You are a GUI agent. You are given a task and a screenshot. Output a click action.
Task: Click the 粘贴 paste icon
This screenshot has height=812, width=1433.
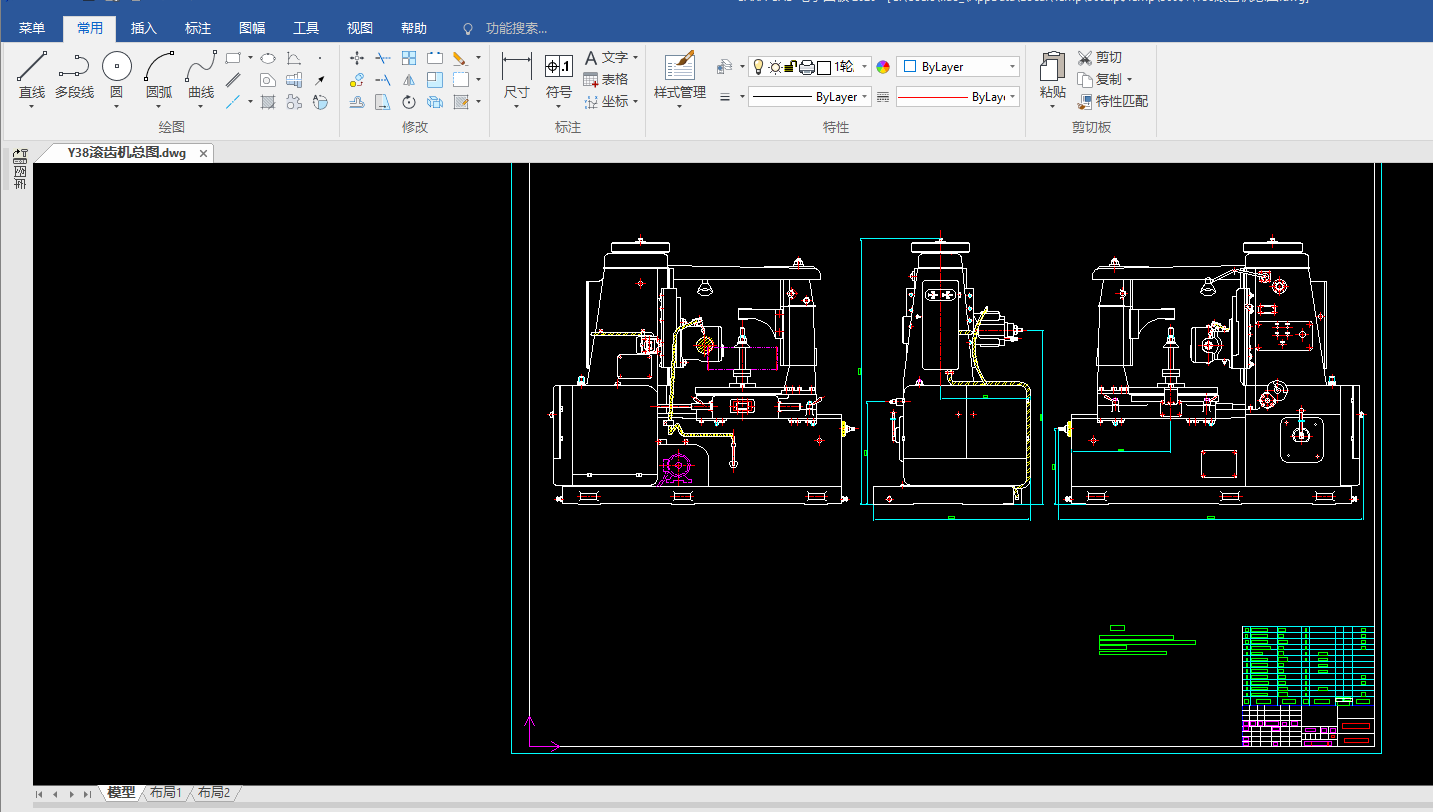(x=1052, y=76)
